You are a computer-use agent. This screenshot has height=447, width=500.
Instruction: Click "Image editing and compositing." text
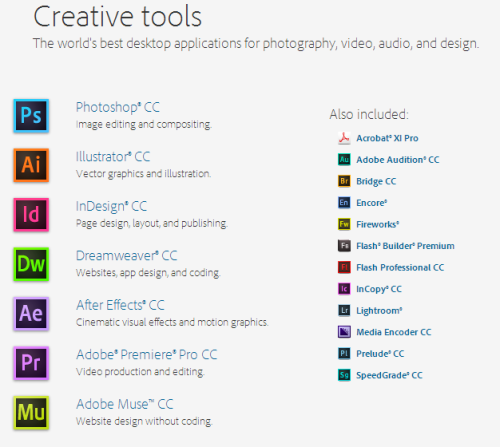tap(144, 124)
